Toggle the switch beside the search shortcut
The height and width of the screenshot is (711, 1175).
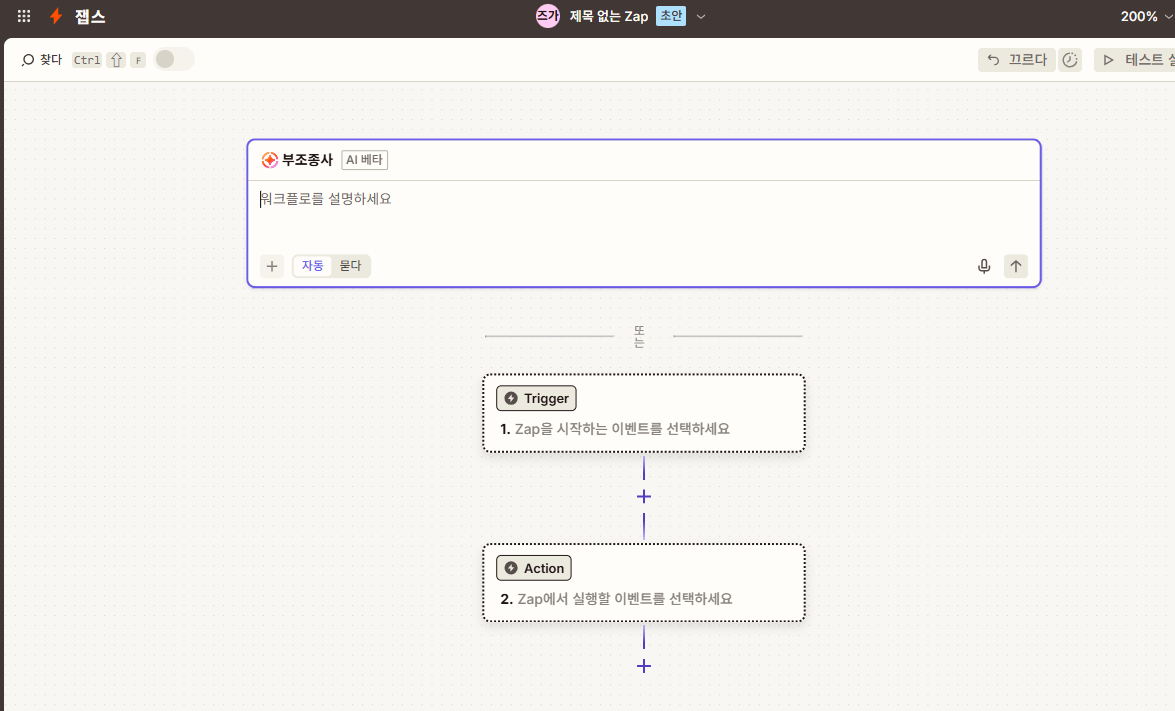coord(174,59)
